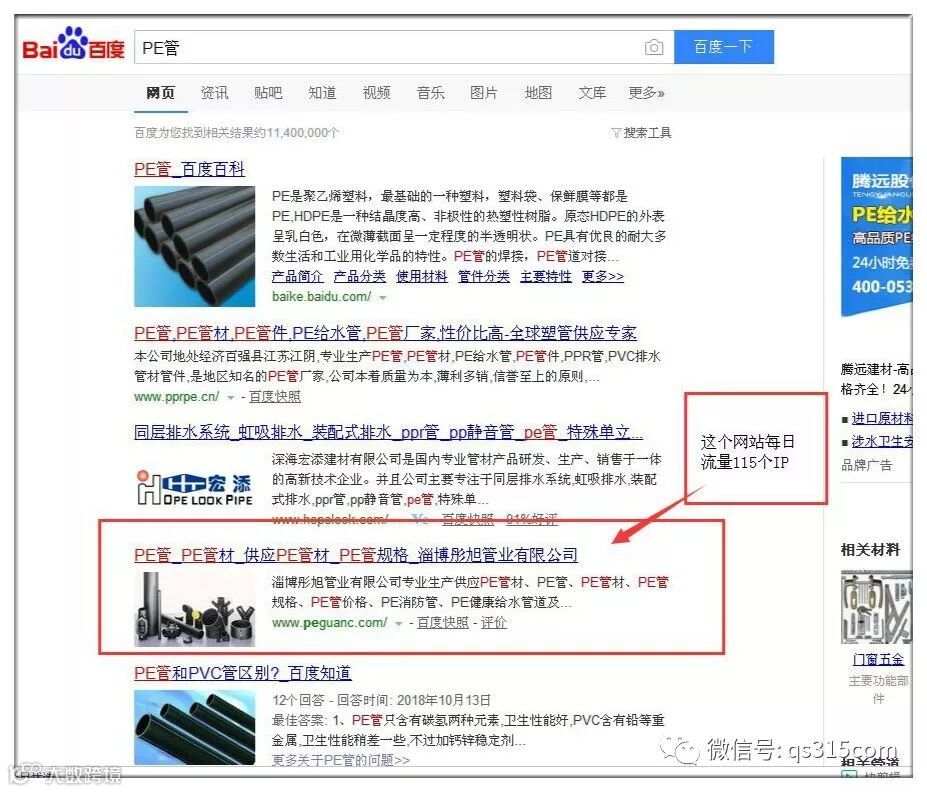Open camera image search icon
The width and height of the screenshot is (927, 792).
[x=653, y=47]
